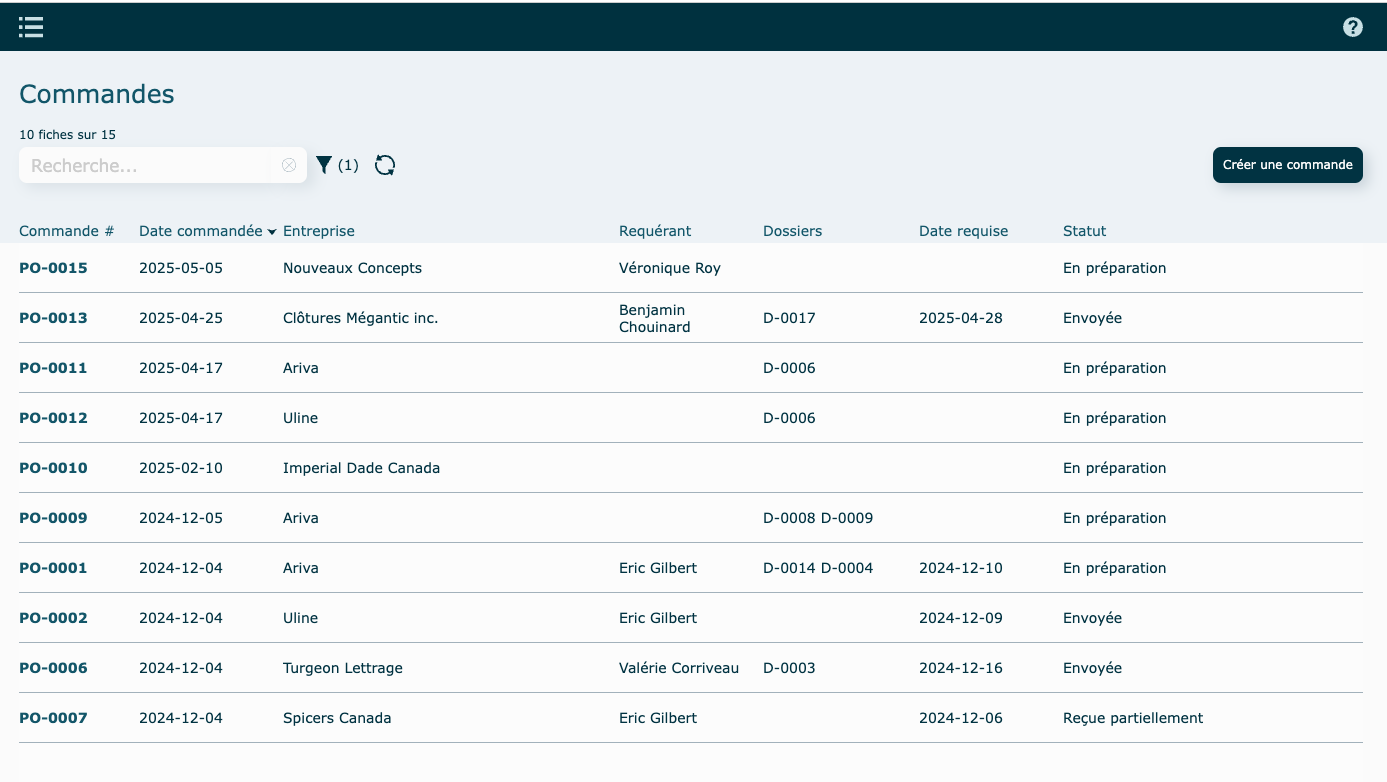The width and height of the screenshot is (1387, 782).
Task: Open order PO-0010 for Imperial Dade
Action: [x=53, y=468]
